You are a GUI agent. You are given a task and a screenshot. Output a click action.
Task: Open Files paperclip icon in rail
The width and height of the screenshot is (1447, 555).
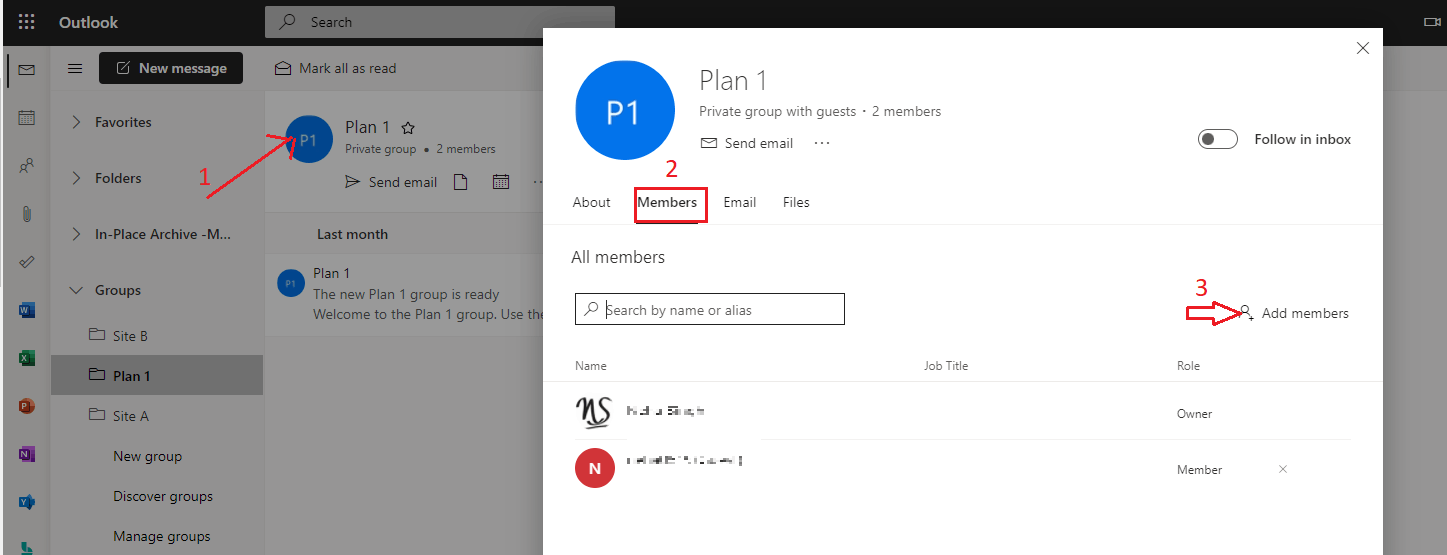[27, 214]
